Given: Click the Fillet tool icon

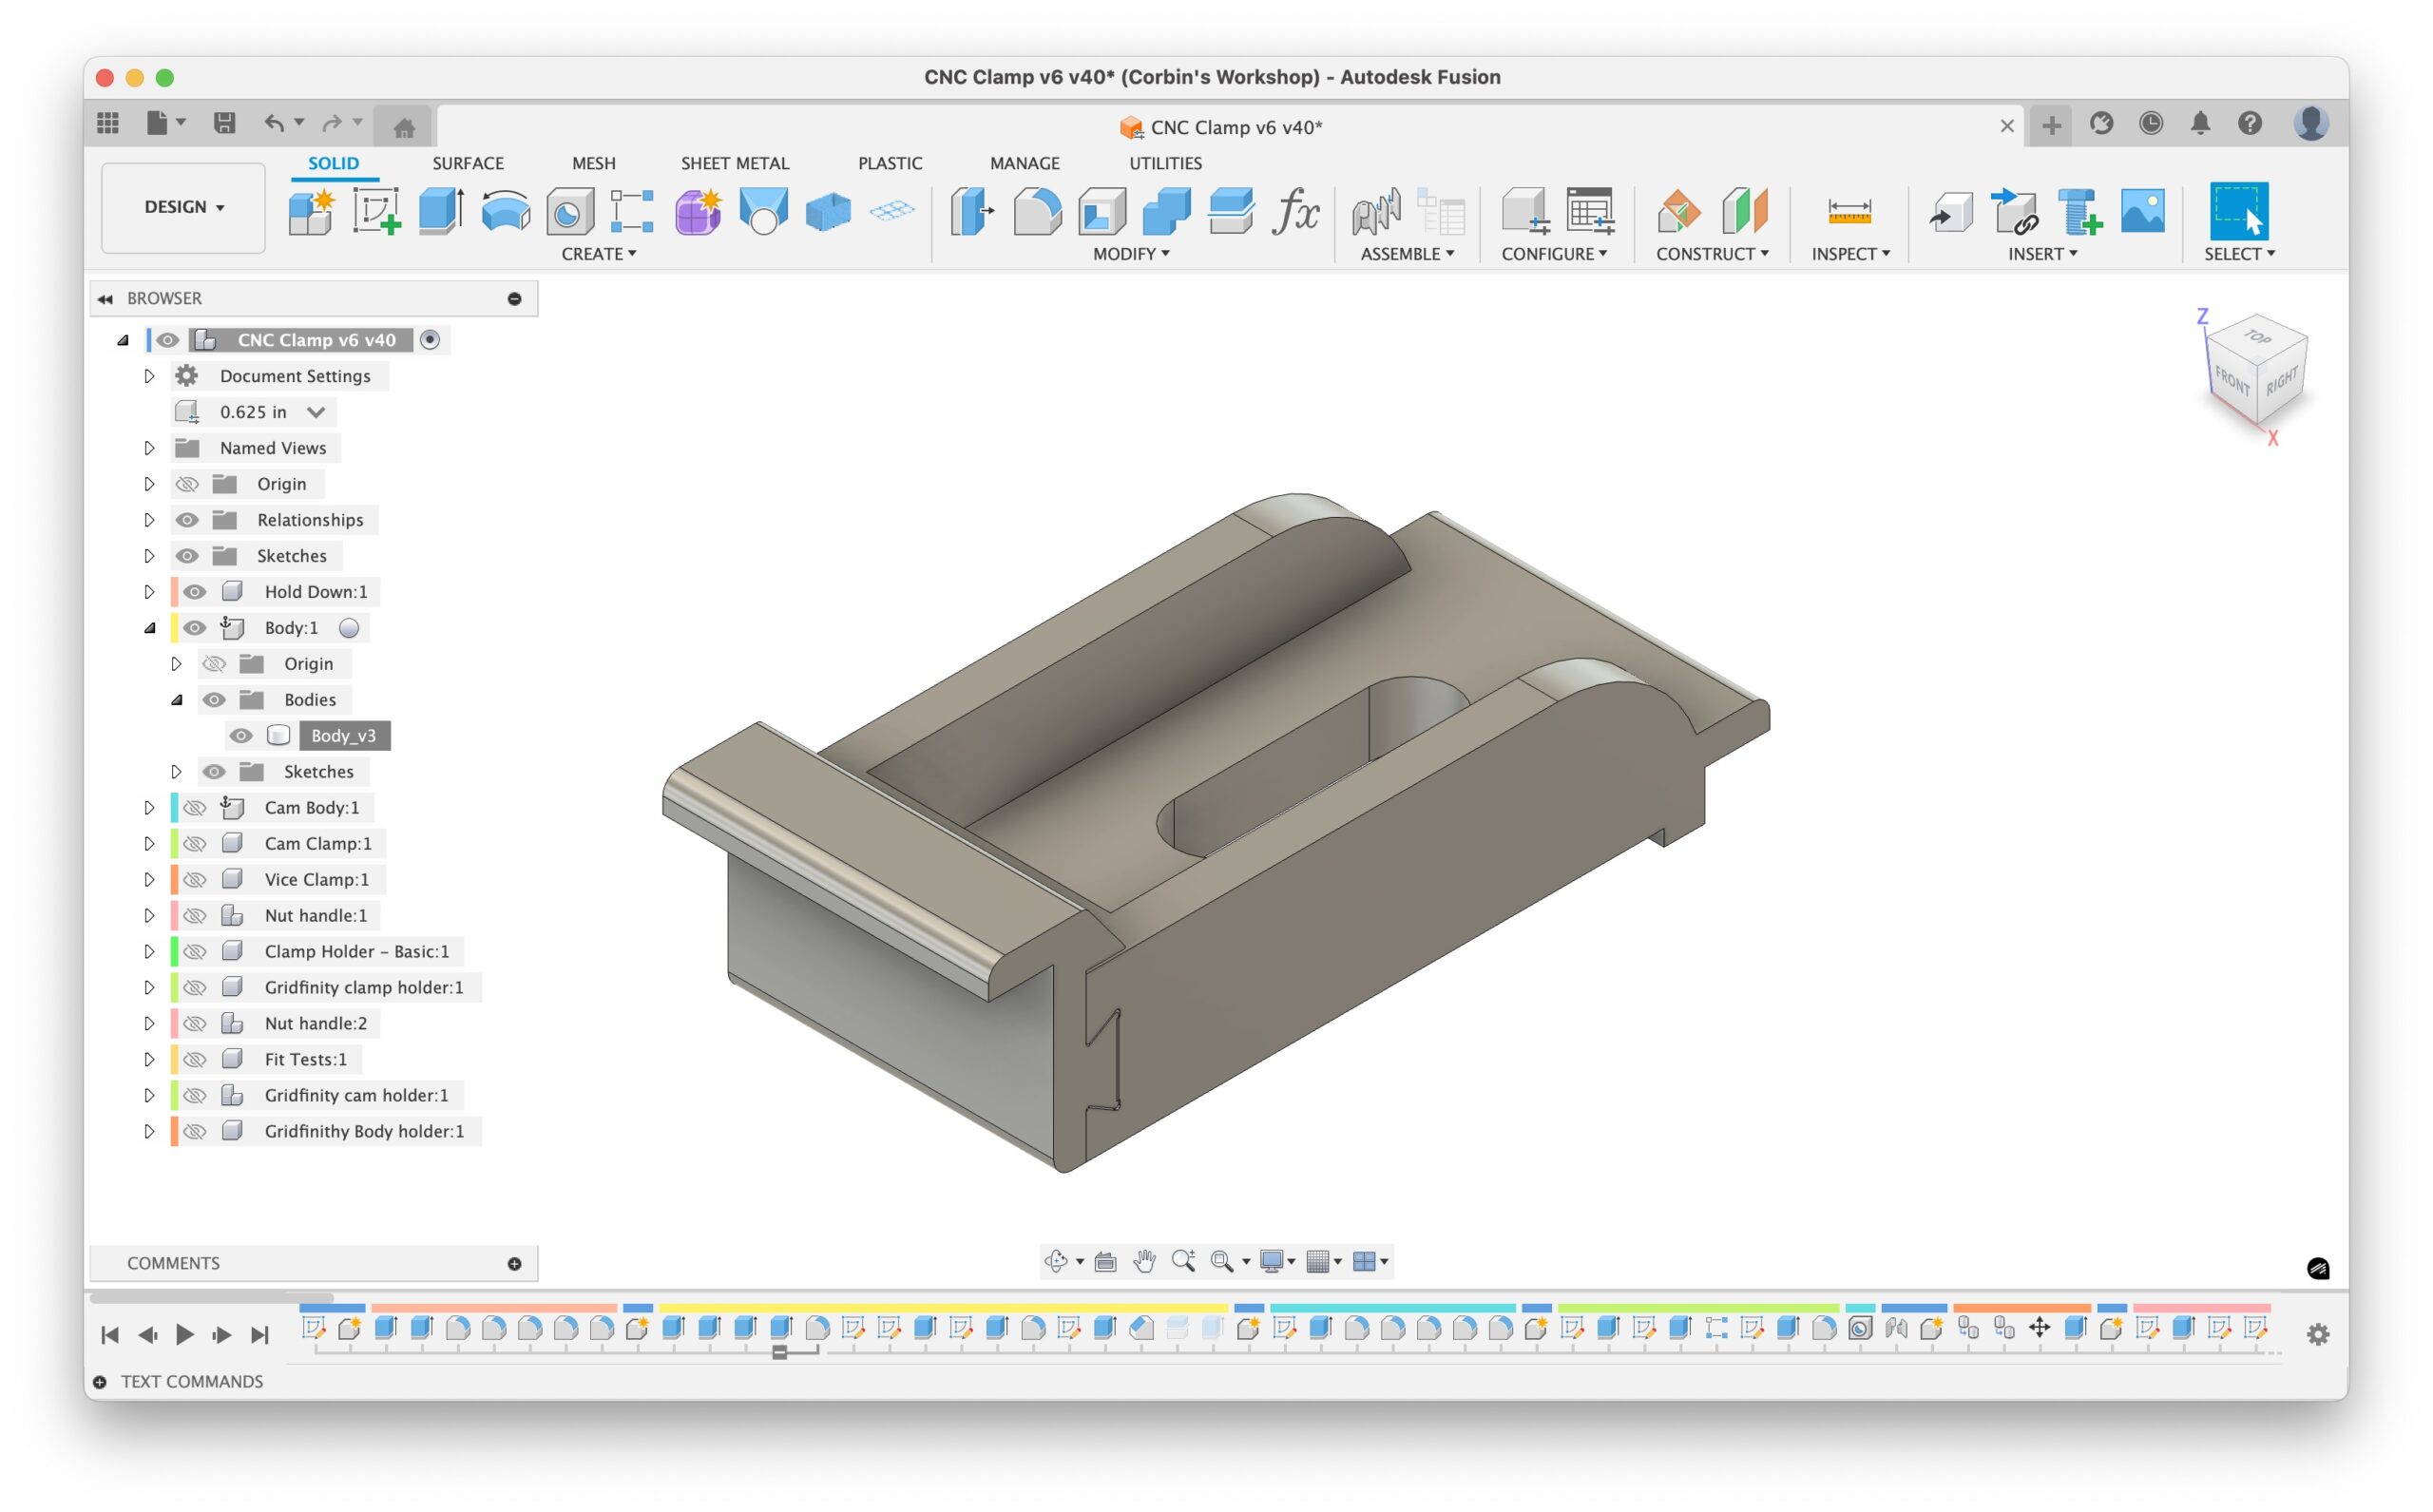Looking at the screenshot, I should [x=1037, y=211].
